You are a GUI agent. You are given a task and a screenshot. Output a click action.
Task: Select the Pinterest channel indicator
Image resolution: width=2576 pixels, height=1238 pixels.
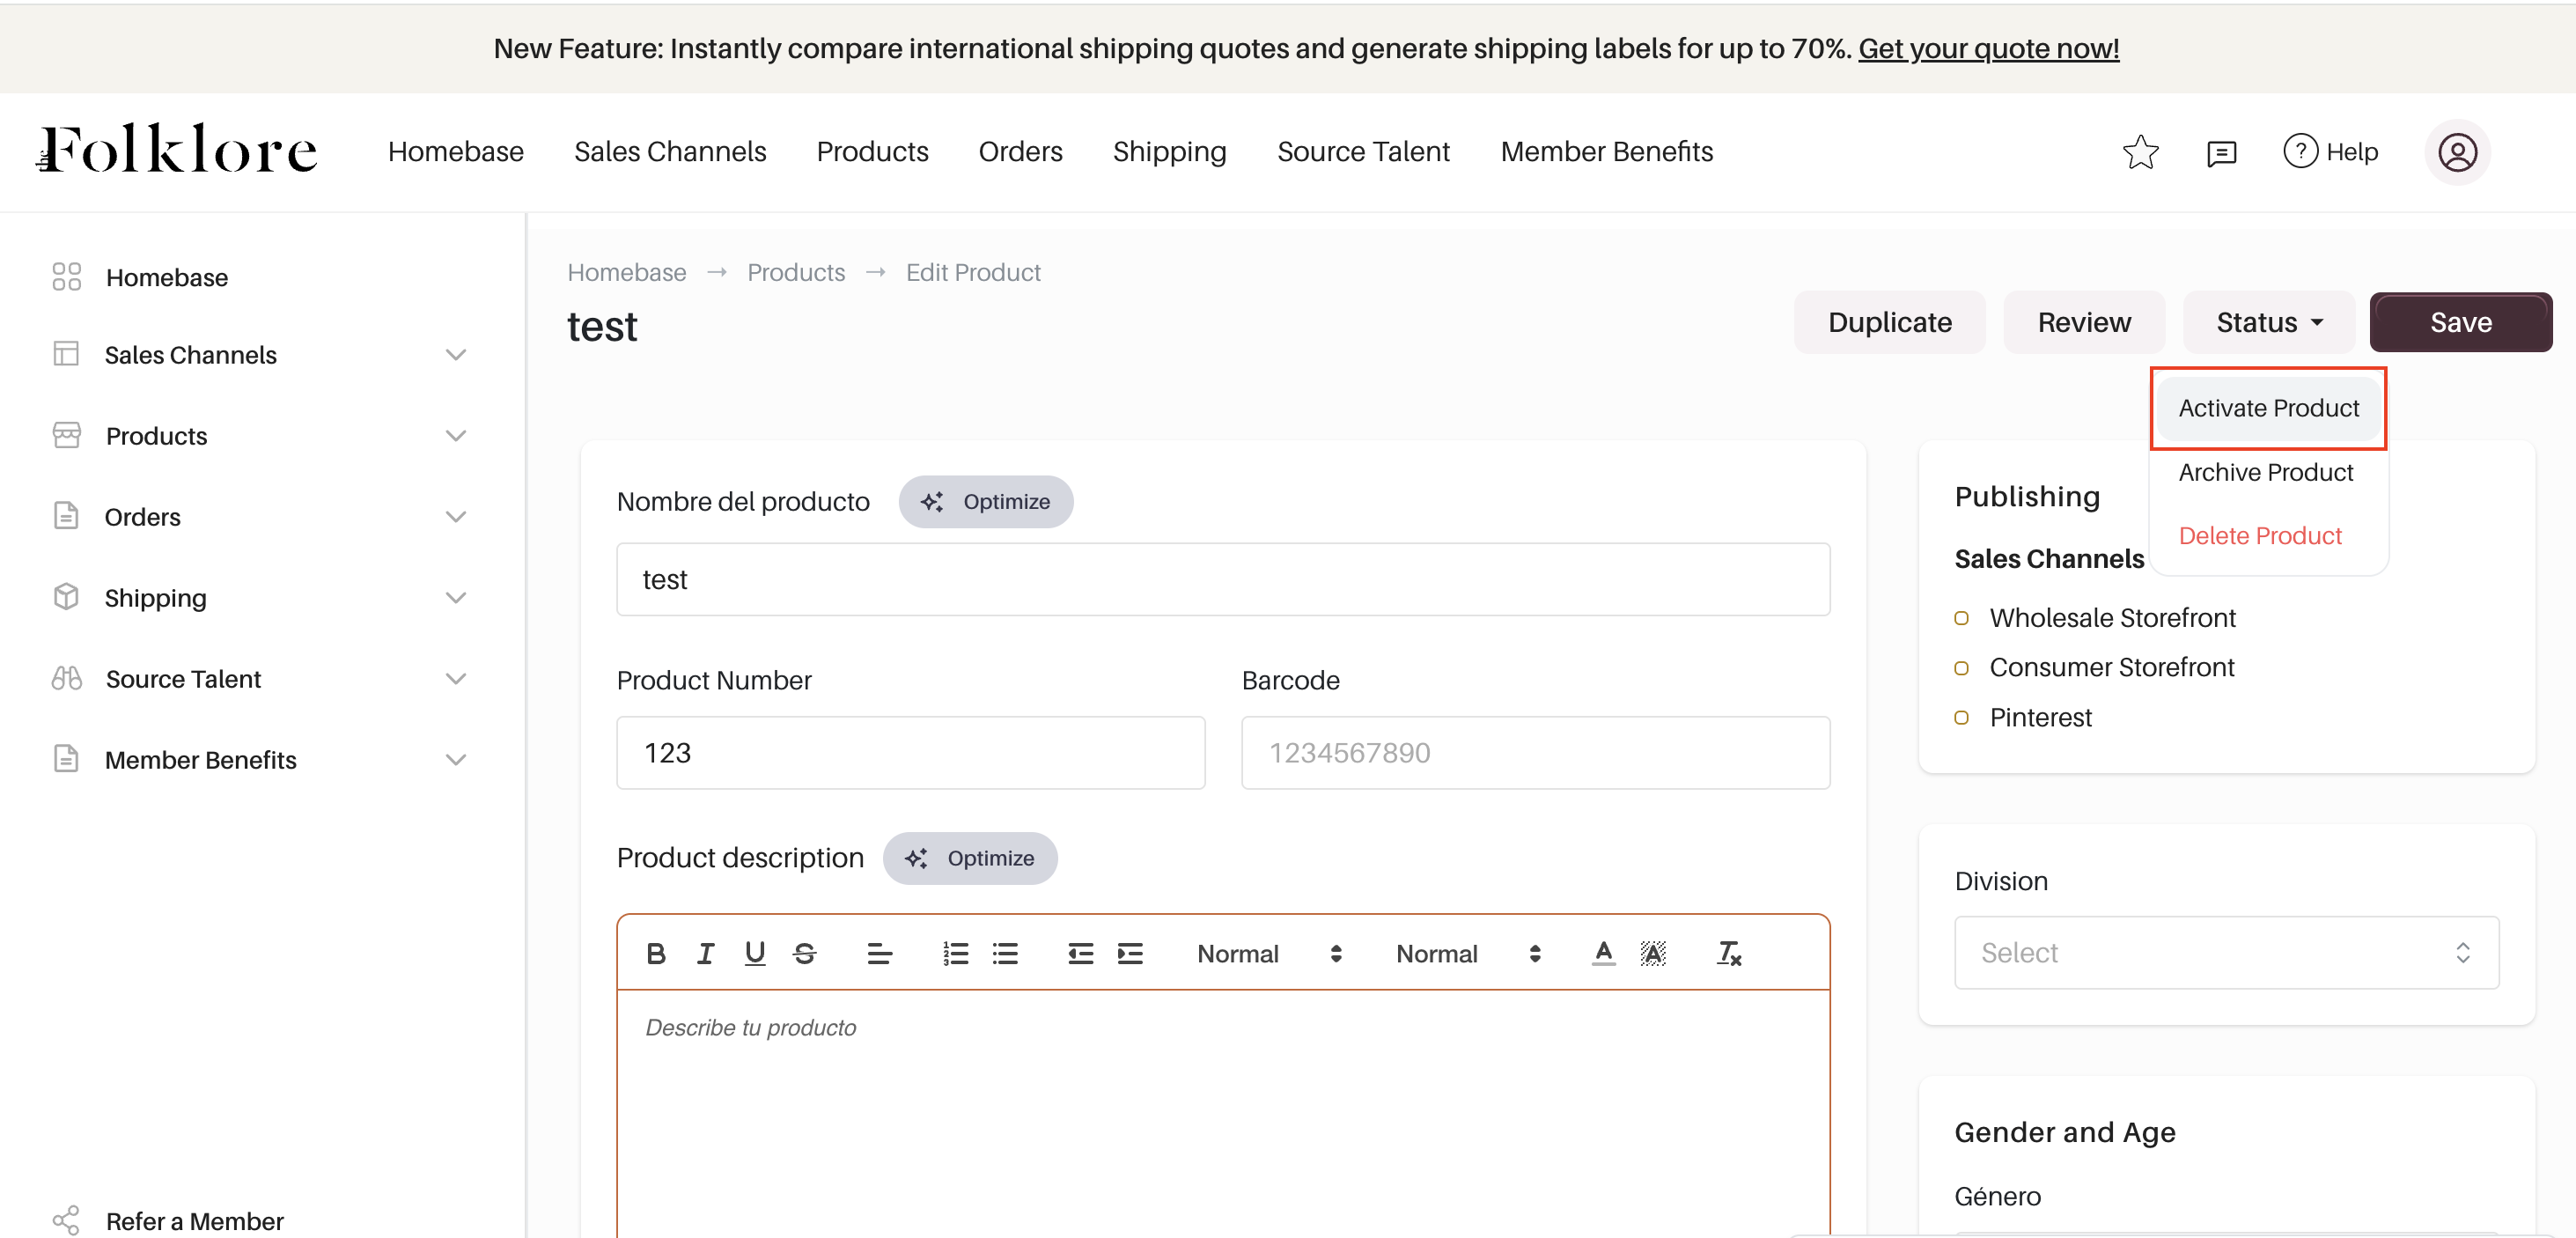click(x=1961, y=718)
